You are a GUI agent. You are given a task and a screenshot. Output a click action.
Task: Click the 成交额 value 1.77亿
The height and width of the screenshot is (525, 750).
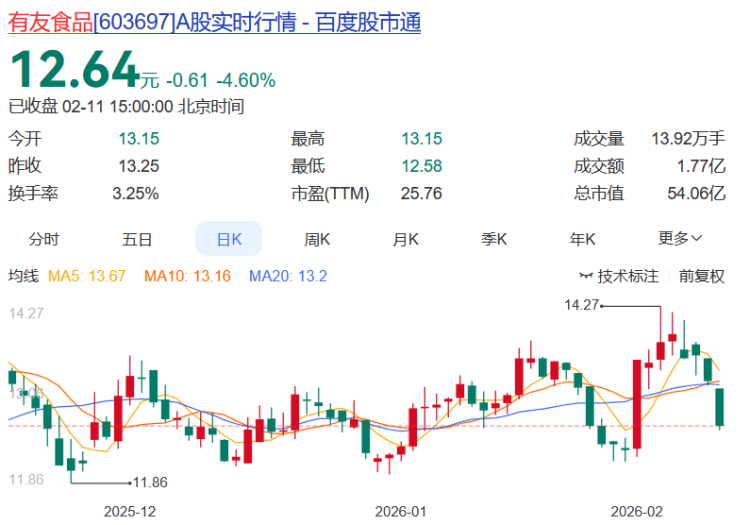pos(701,166)
